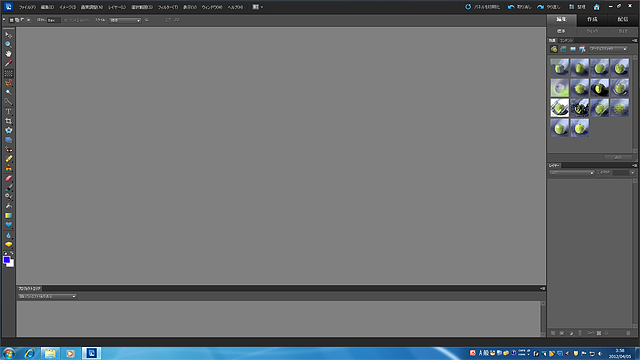Open the File menu

coord(27,7)
